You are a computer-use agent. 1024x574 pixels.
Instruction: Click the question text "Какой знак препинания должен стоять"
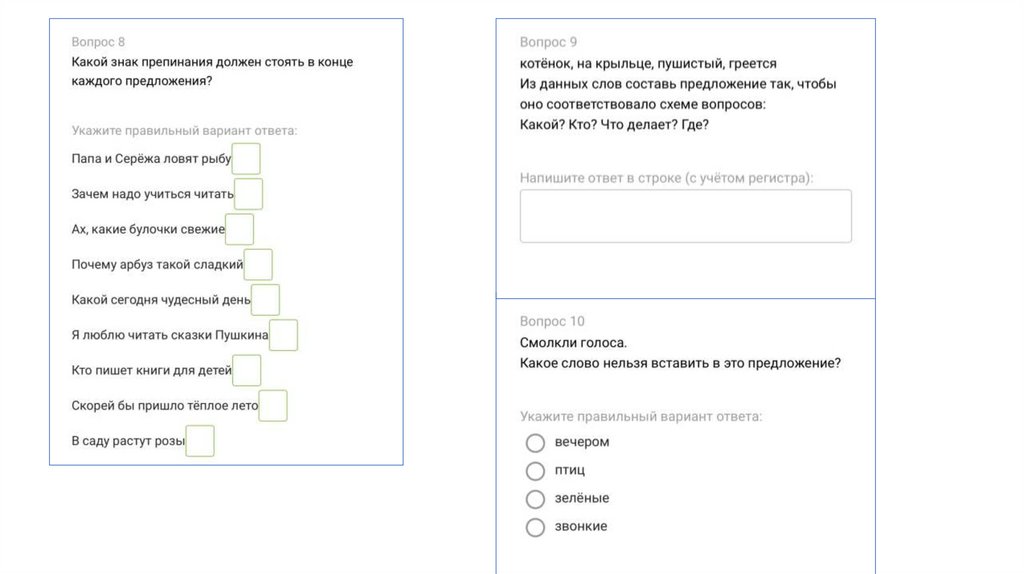tap(212, 62)
